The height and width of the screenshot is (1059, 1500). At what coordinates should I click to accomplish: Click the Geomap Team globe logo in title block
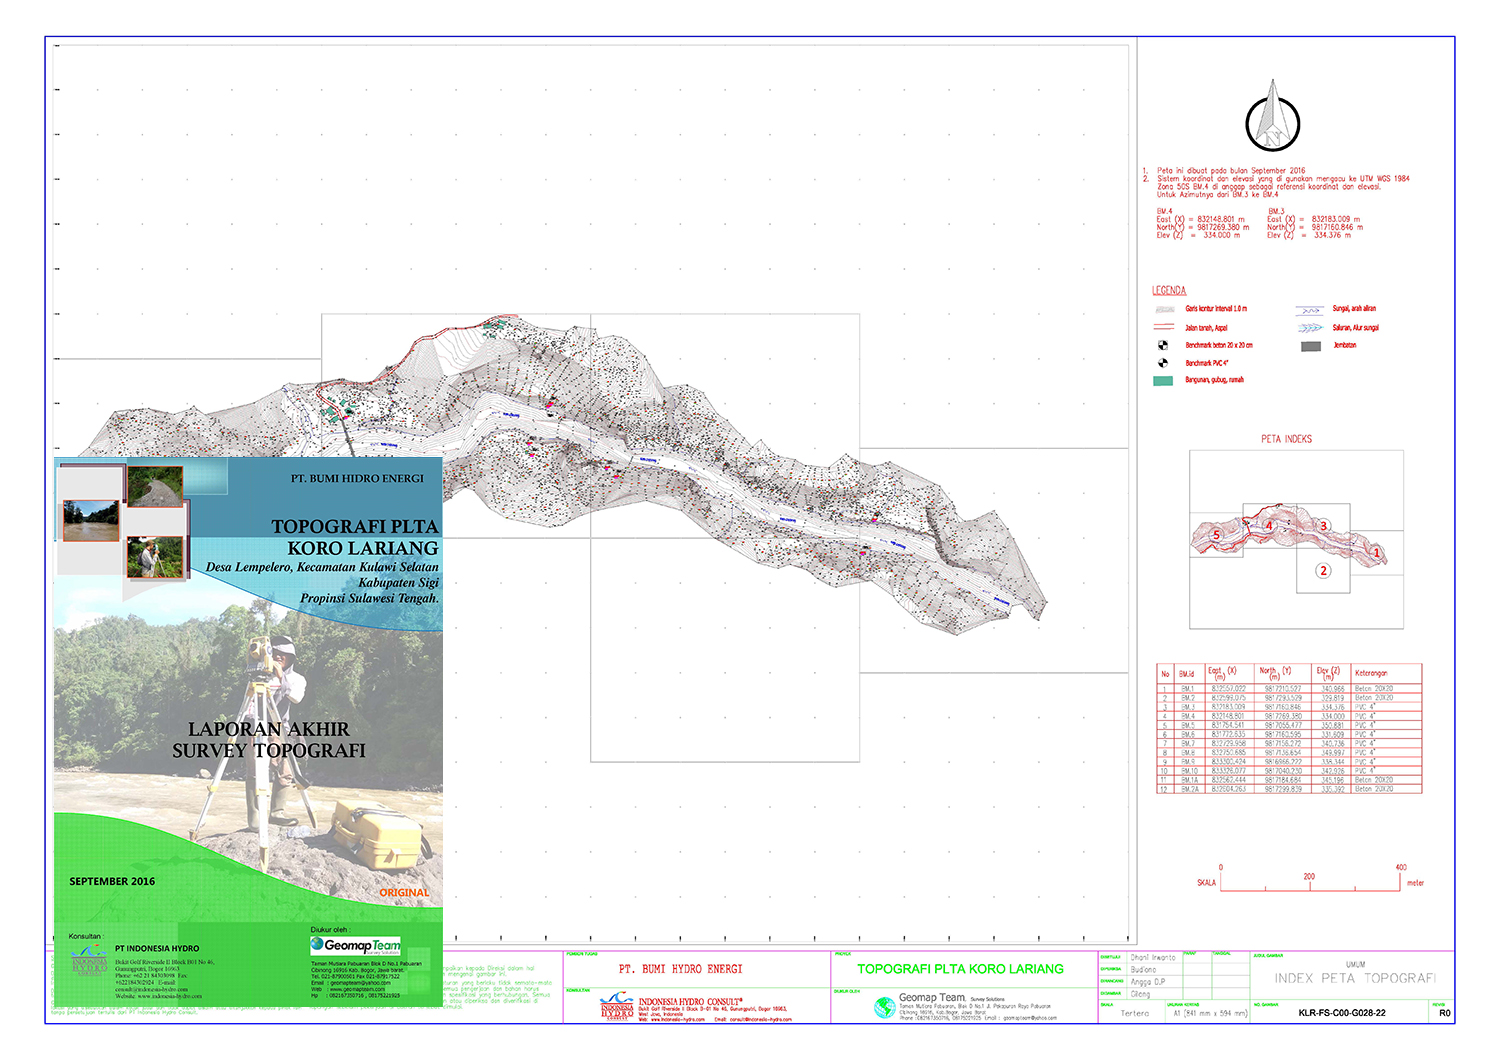884,1007
